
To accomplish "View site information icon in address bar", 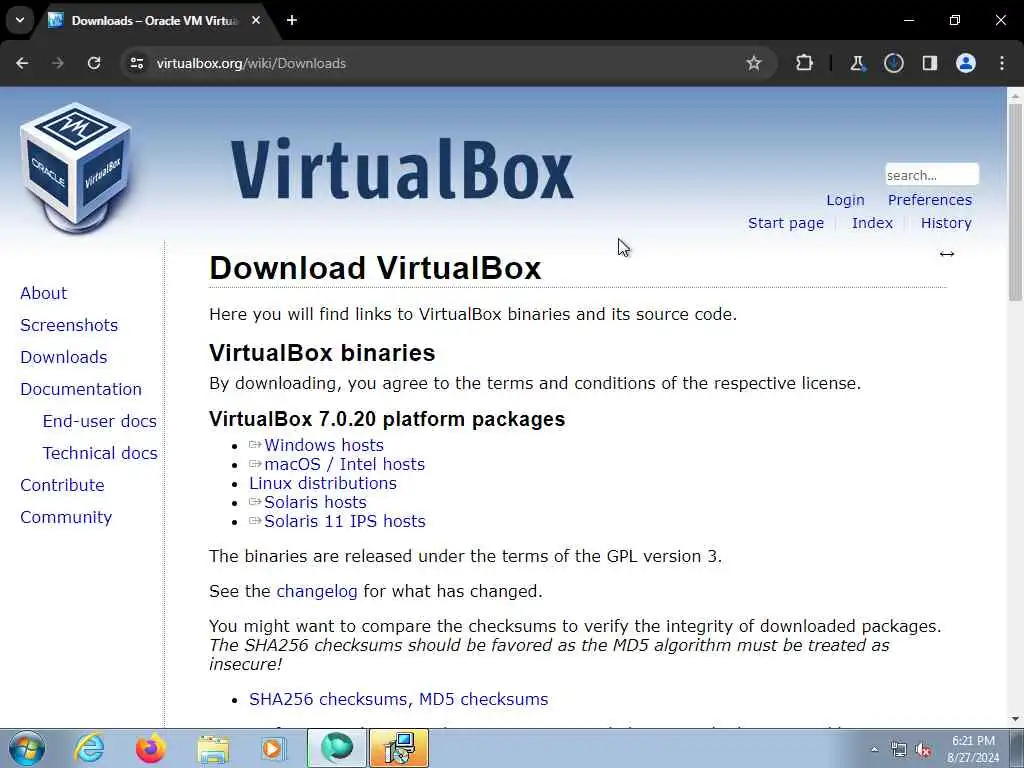I will click(136, 63).
